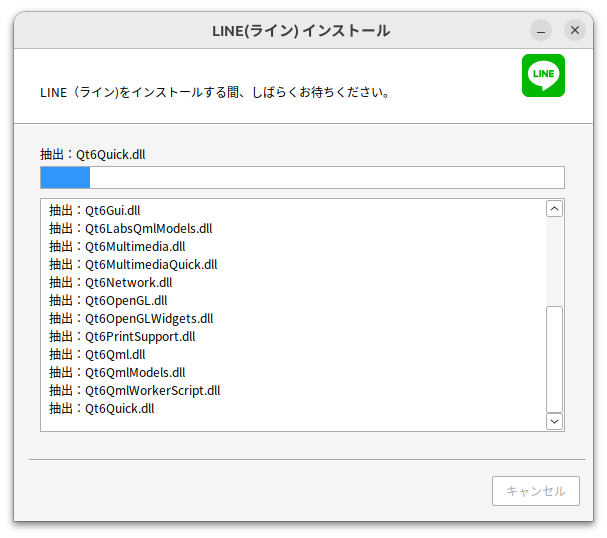Select the 抽出：Qt6QmlWorkerScript.dll log line
Screen dimensions: 607x538
134,391
